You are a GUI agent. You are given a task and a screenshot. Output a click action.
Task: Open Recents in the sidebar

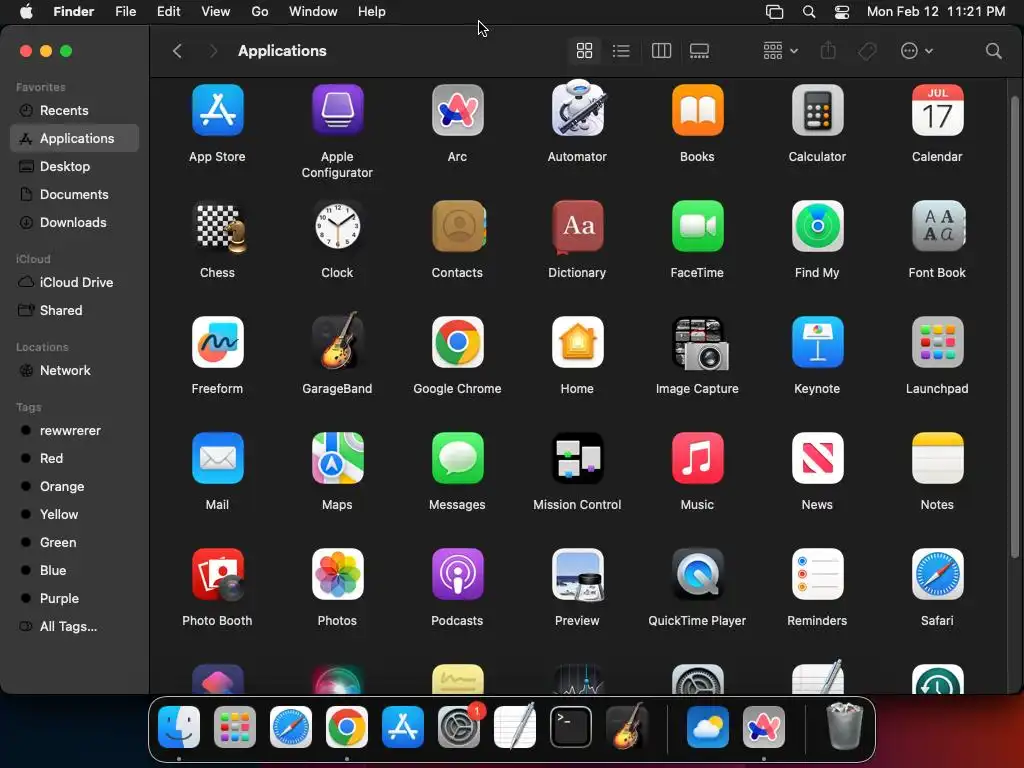click(x=74, y=110)
